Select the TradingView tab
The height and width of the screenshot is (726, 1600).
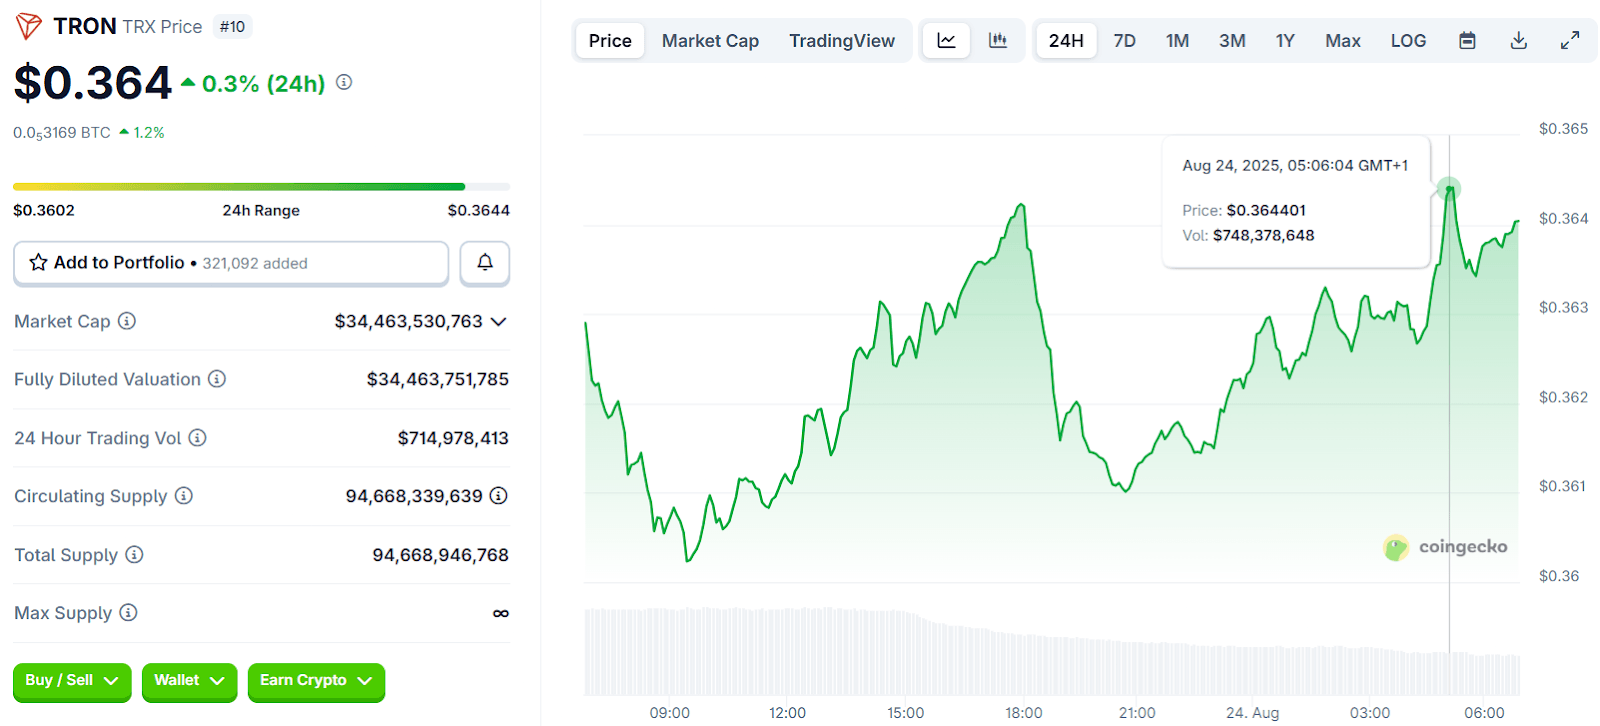point(842,41)
